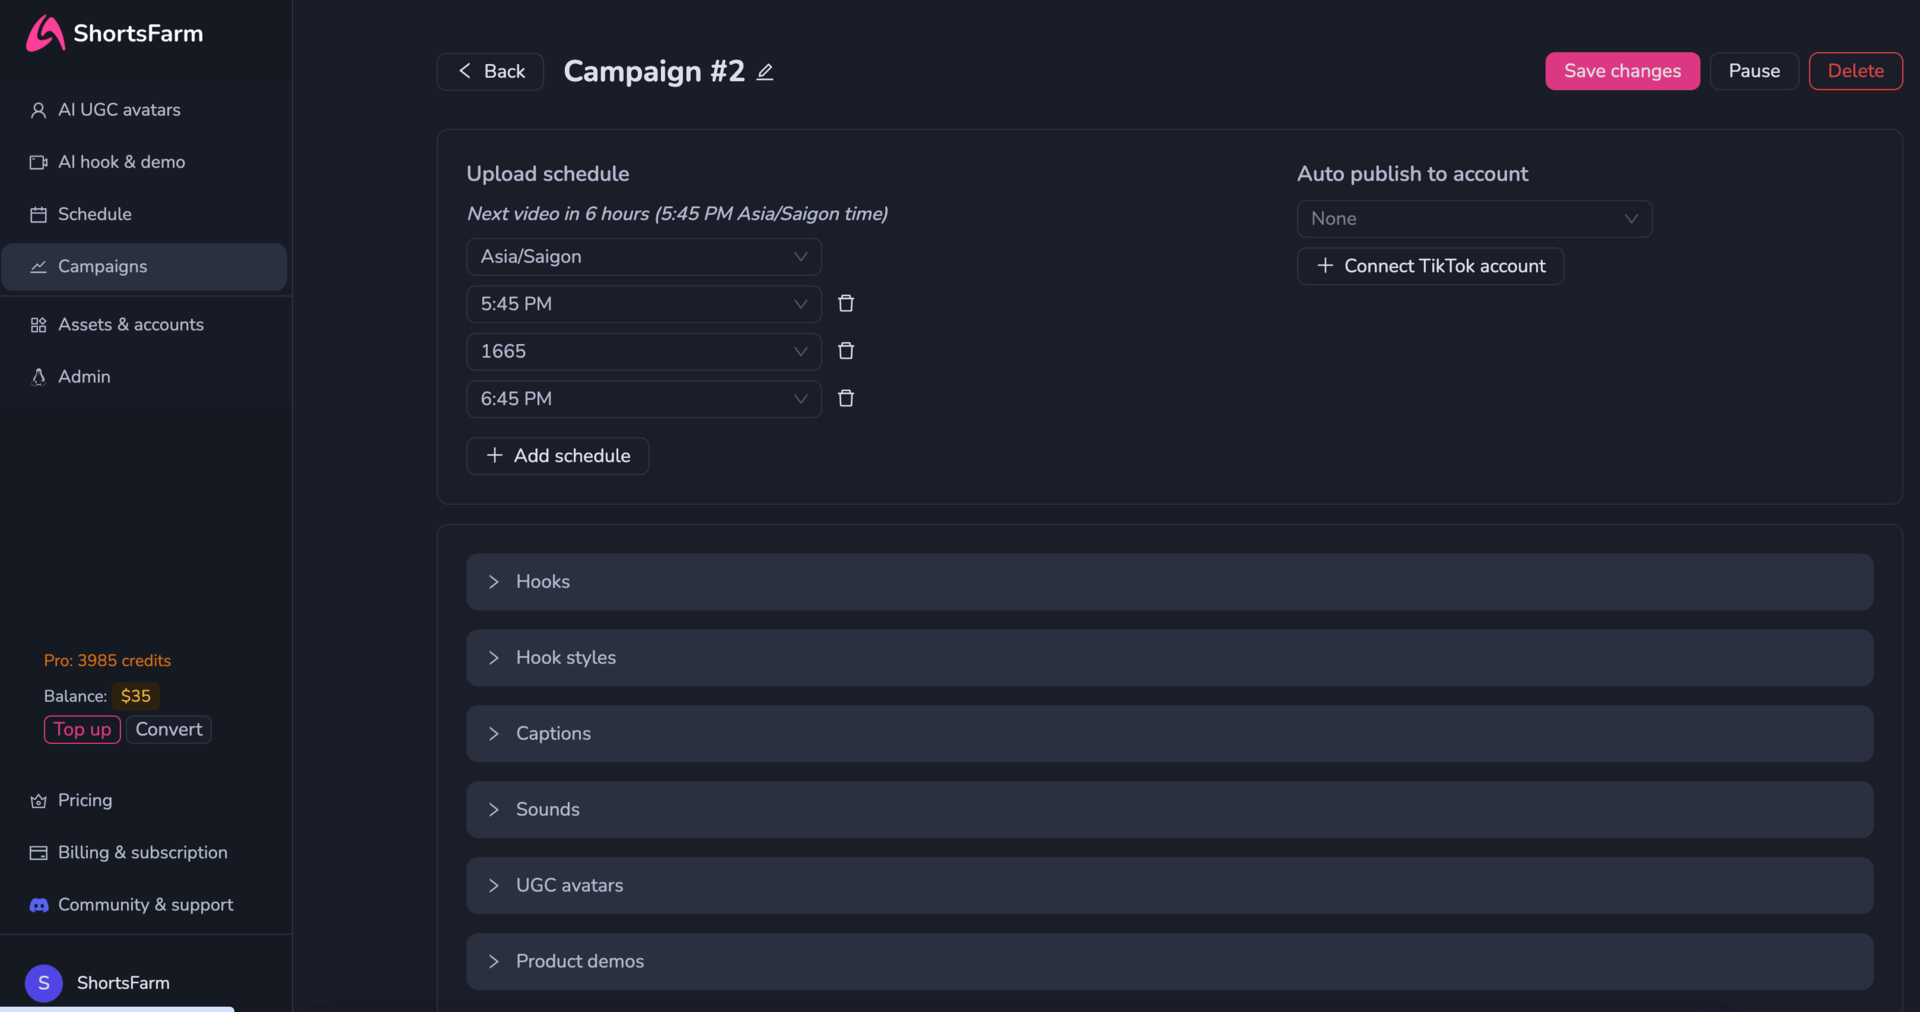The height and width of the screenshot is (1012, 1920).
Task: Open the Schedule menu item
Action: click(94, 214)
